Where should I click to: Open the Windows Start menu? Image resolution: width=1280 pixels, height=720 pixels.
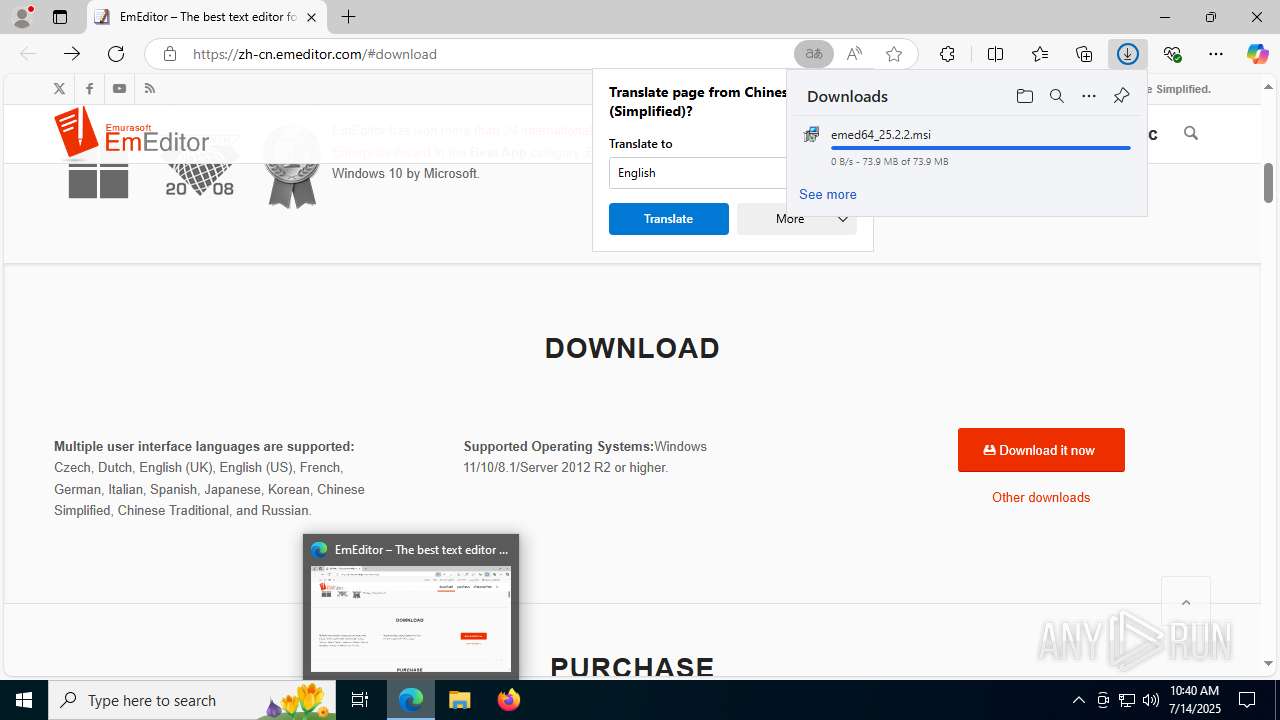pos(24,700)
